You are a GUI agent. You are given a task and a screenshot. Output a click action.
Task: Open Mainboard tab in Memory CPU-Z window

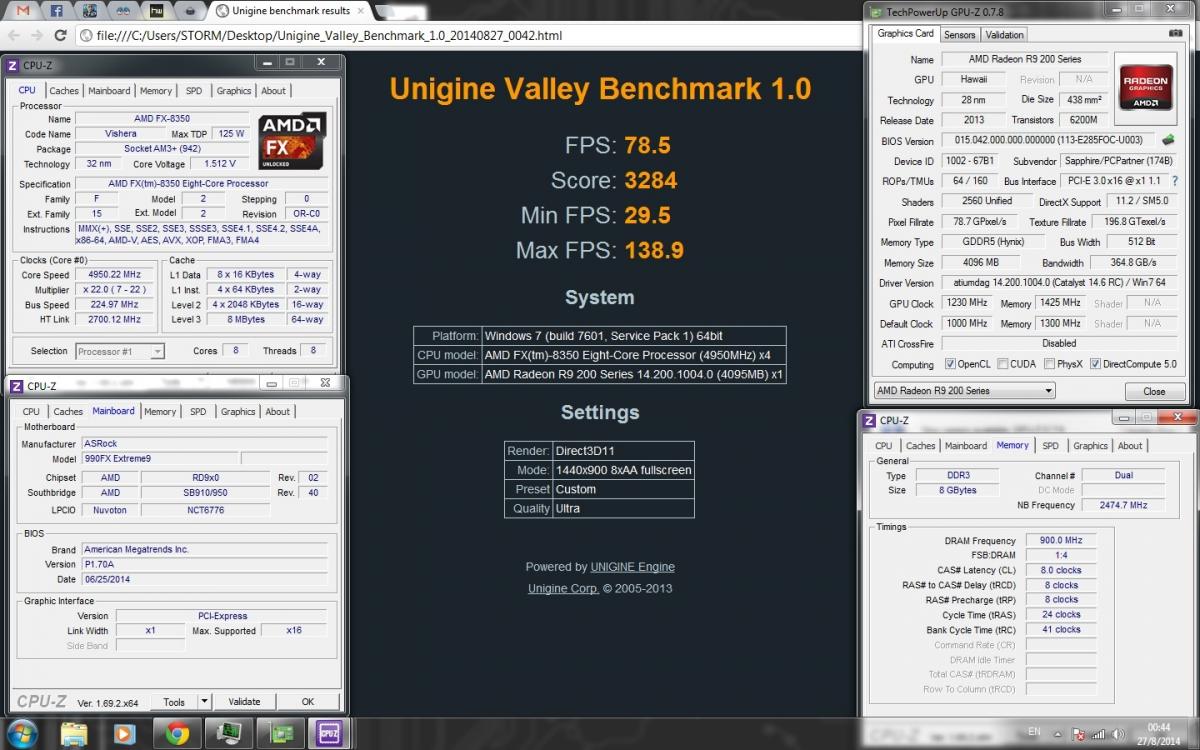point(966,446)
